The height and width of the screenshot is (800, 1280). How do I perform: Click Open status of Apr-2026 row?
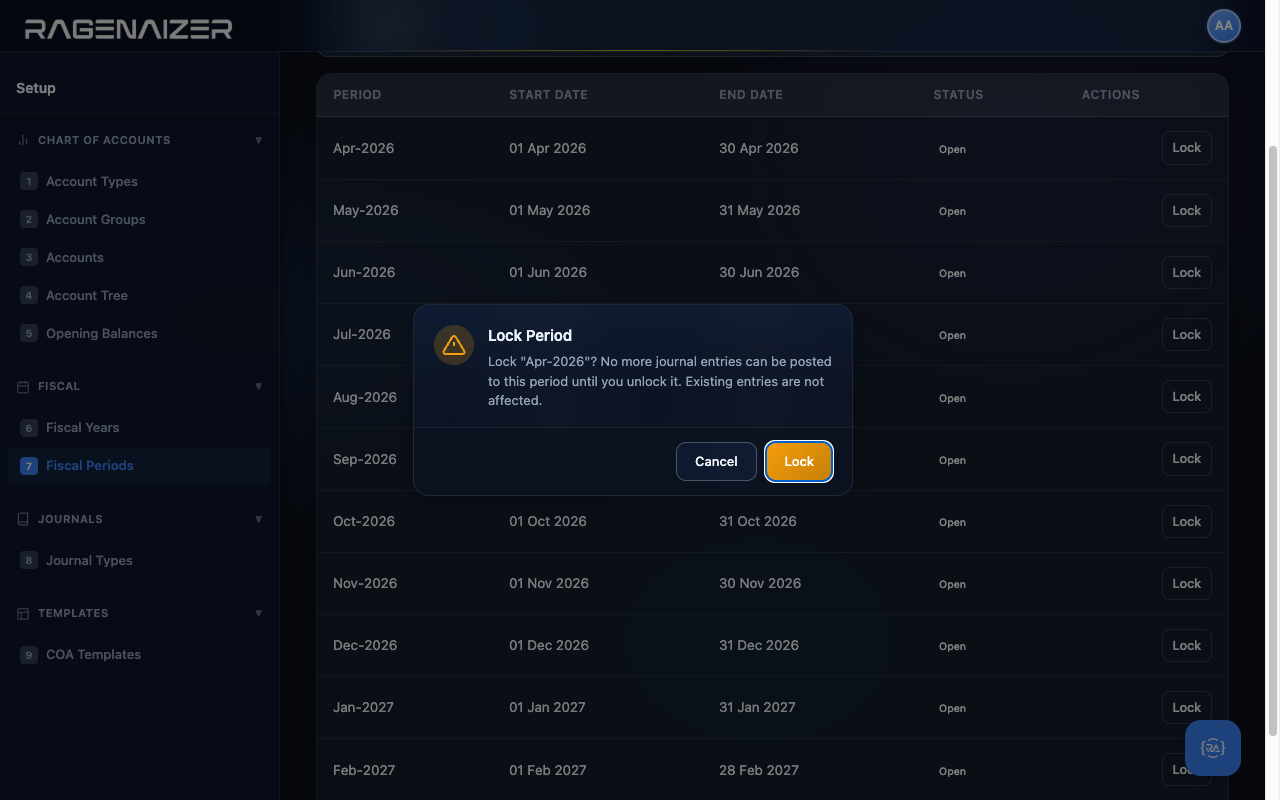(x=952, y=149)
